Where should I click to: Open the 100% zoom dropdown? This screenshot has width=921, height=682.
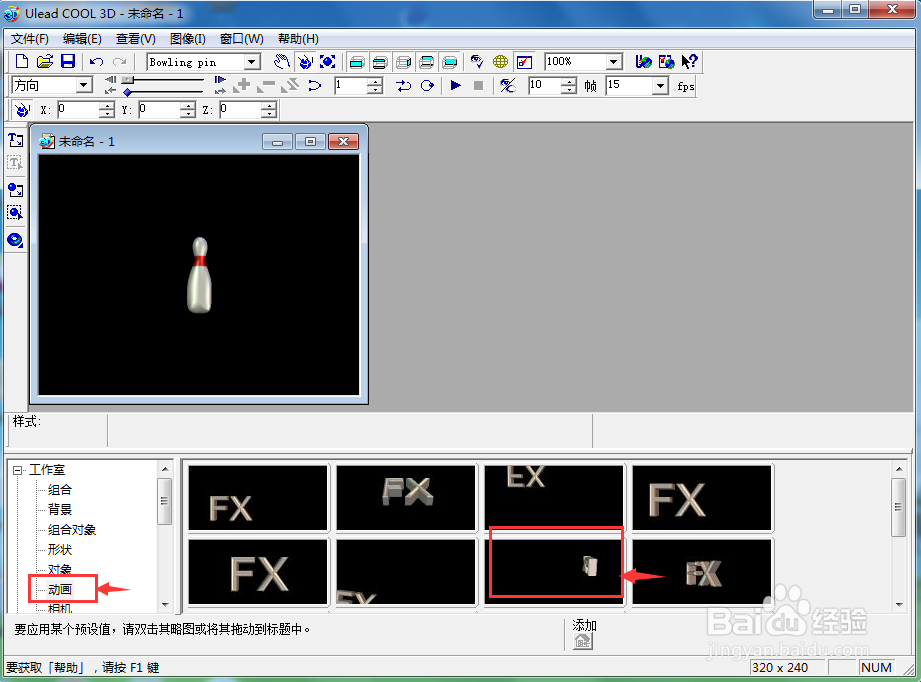click(613, 62)
